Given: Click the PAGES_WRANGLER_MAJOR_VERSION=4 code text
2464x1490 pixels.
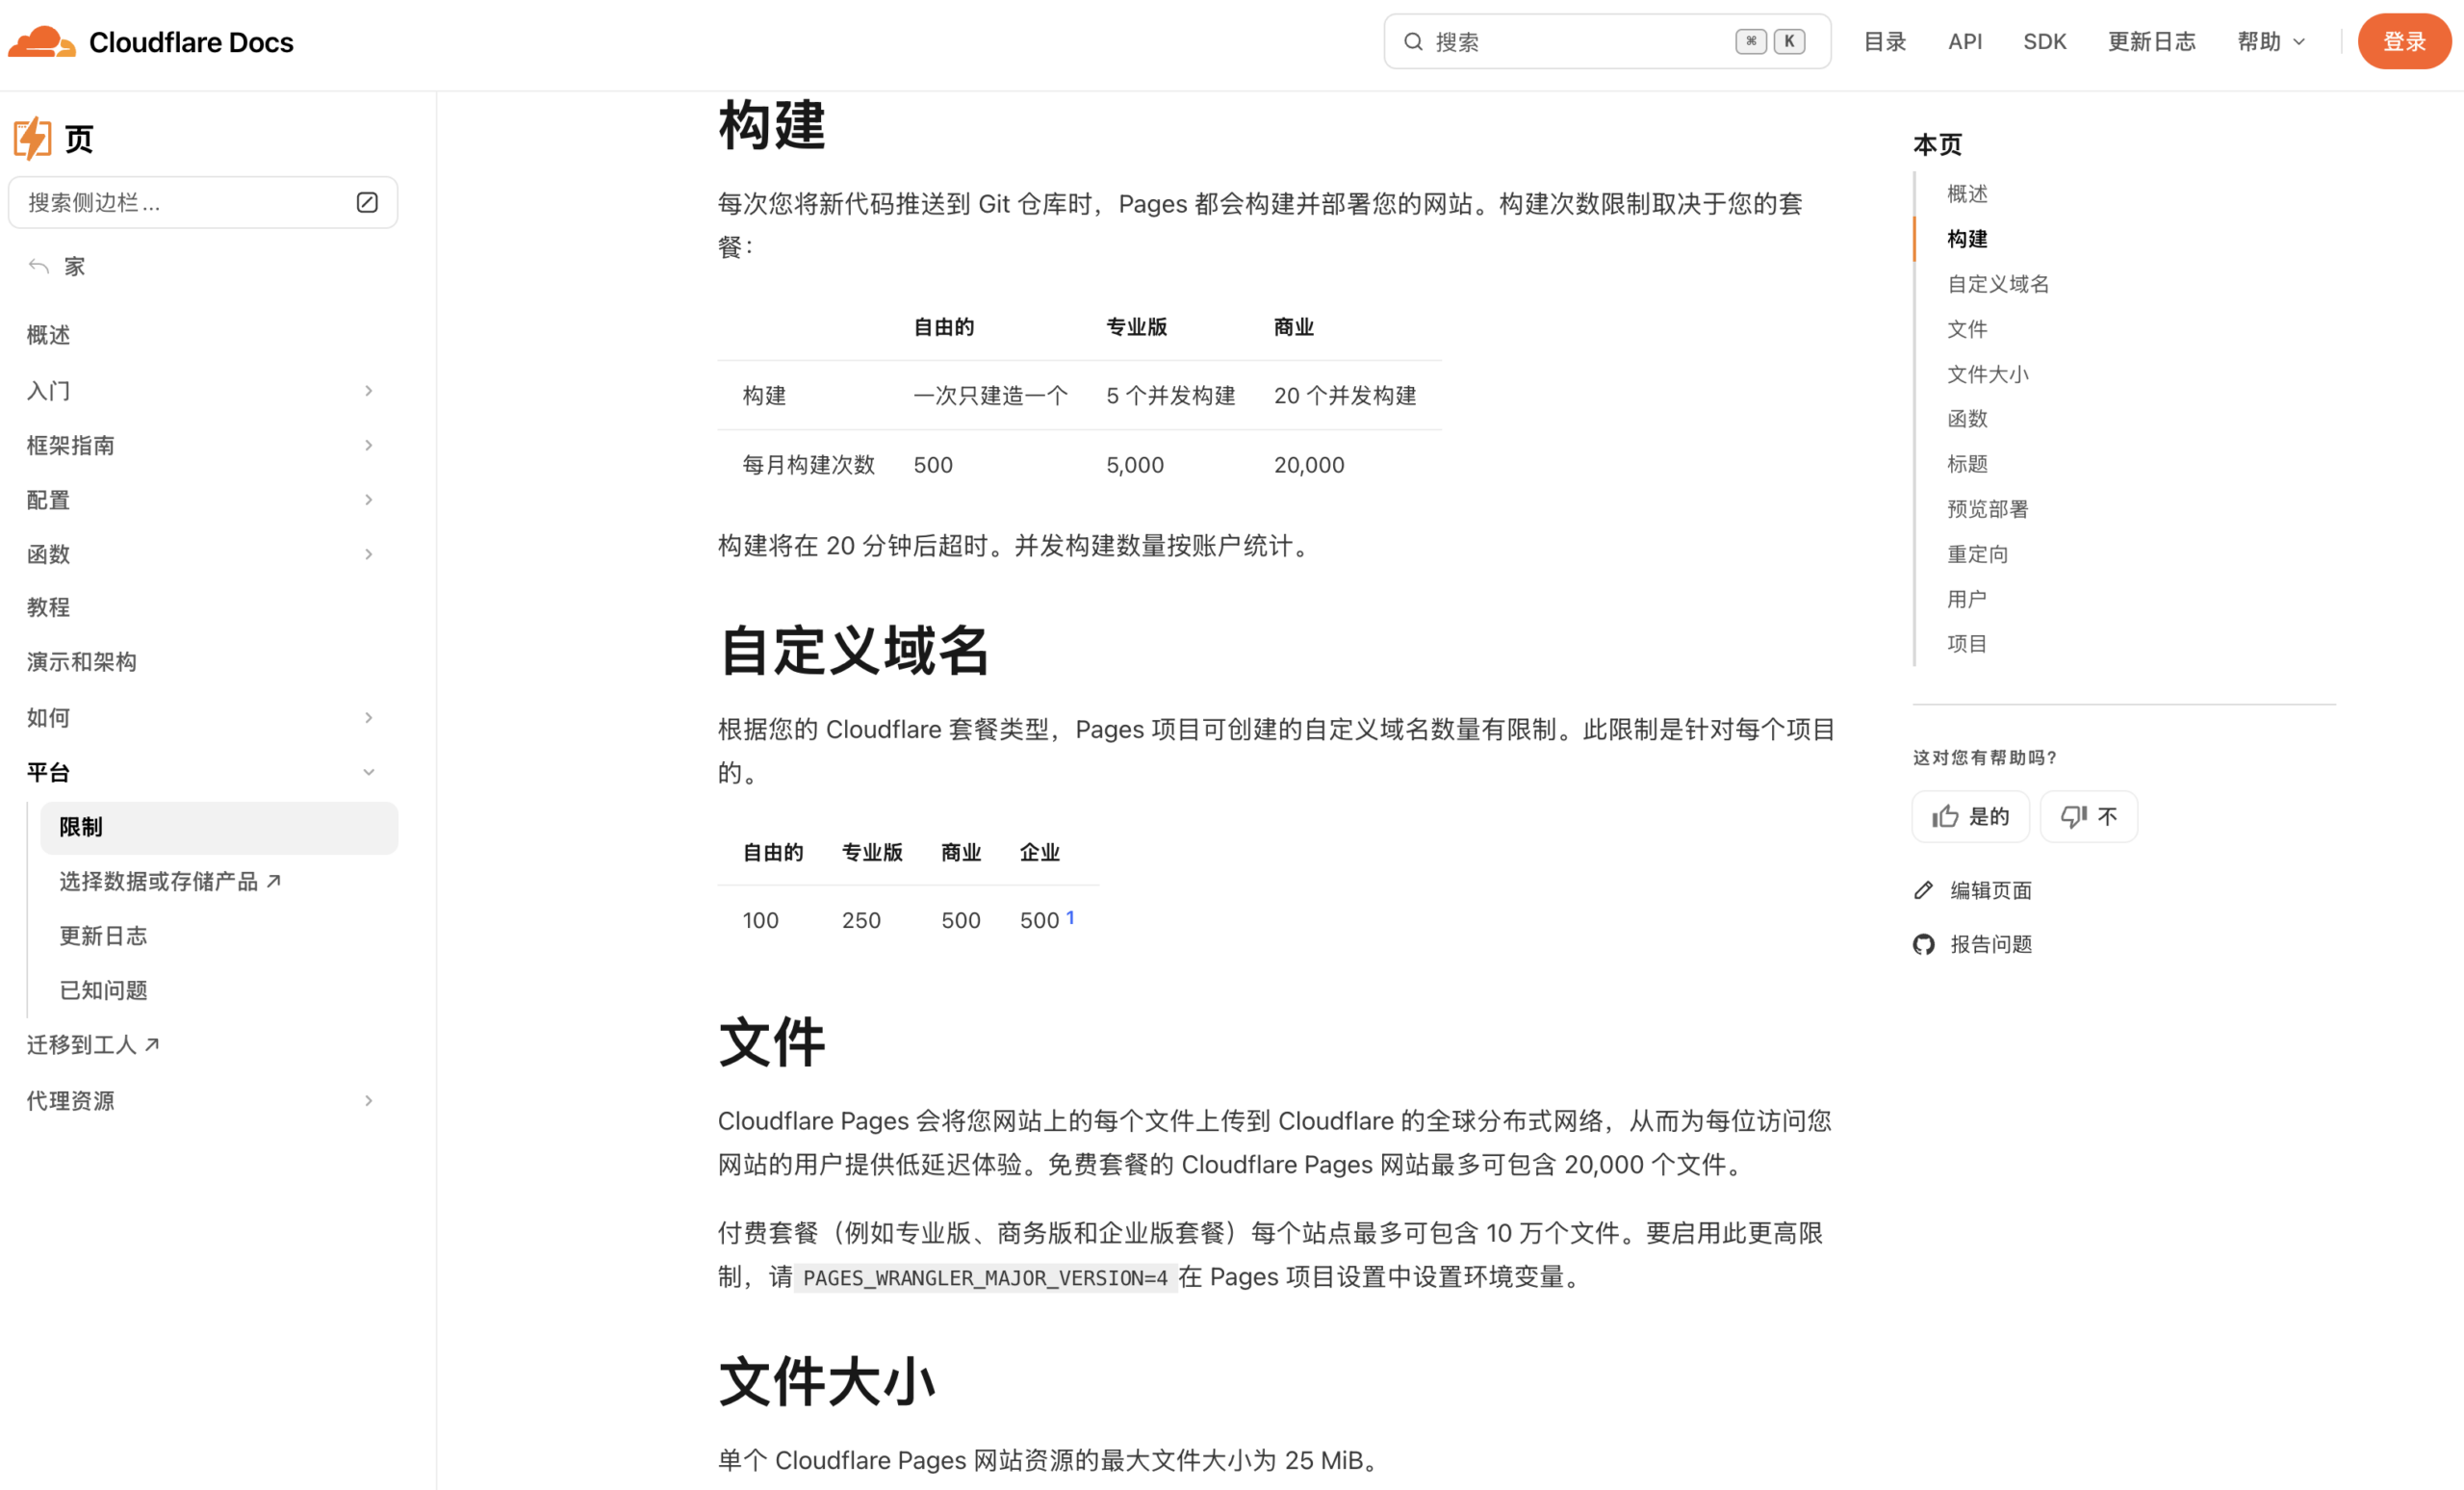Looking at the screenshot, I should (x=985, y=1278).
